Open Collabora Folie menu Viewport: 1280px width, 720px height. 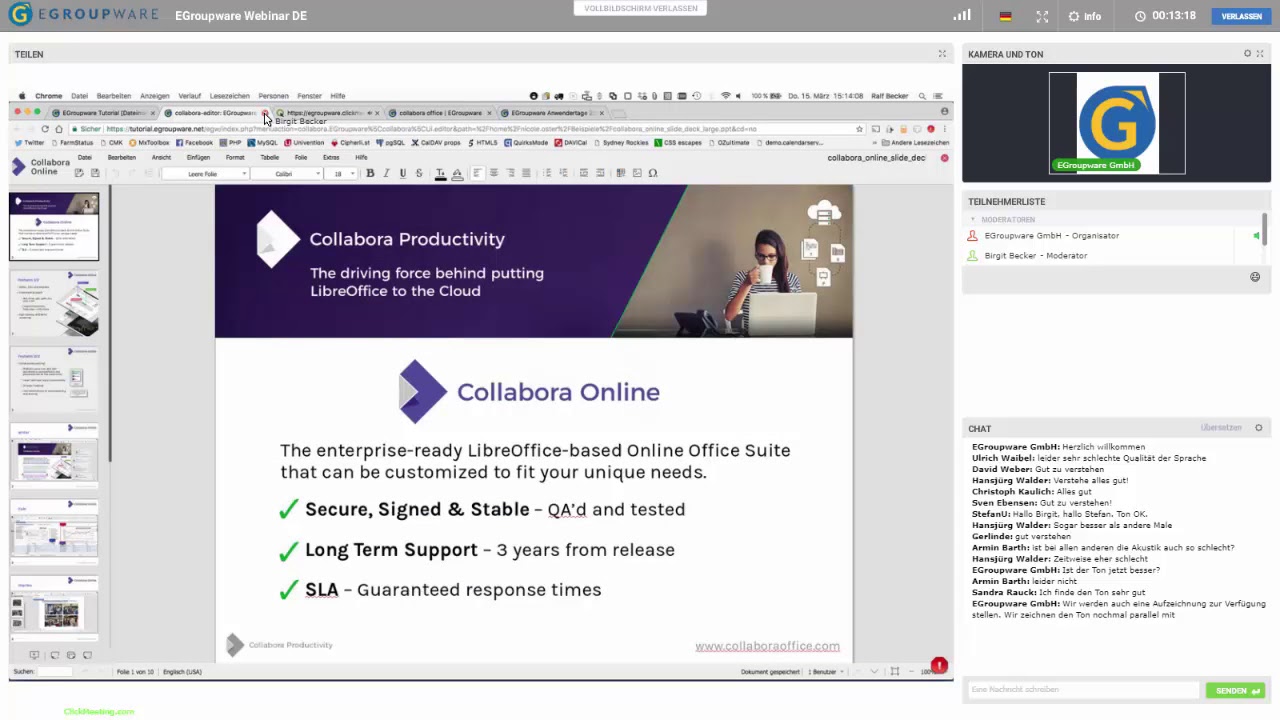coord(300,157)
